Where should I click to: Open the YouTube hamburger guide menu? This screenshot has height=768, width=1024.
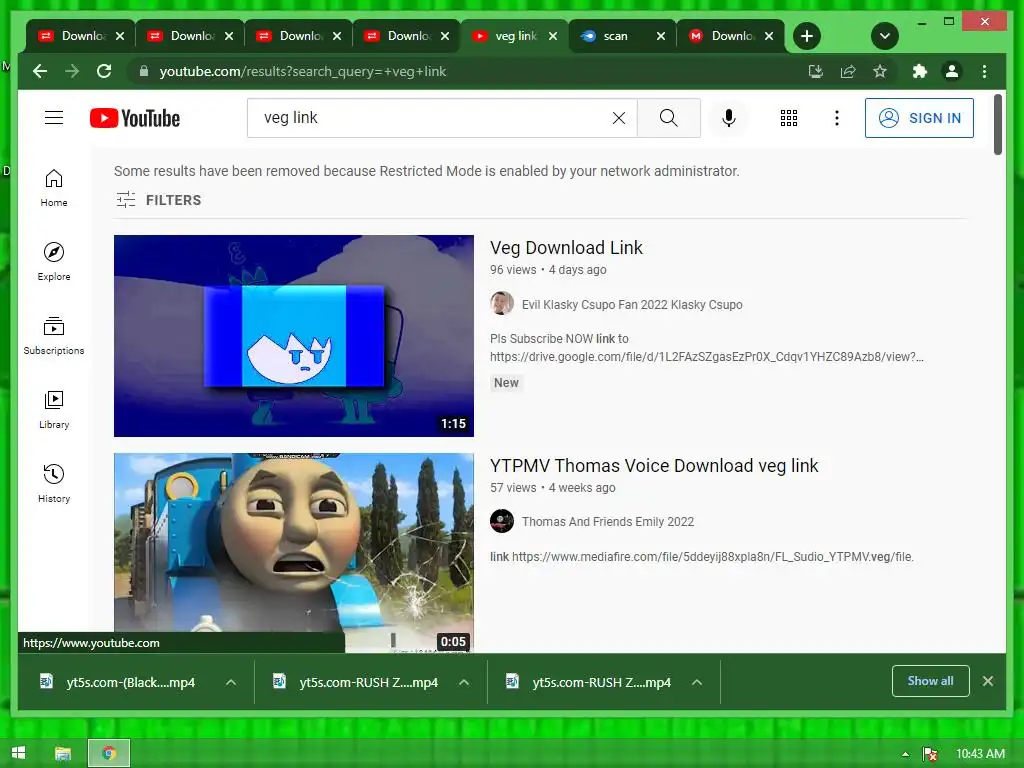tap(54, 118)
